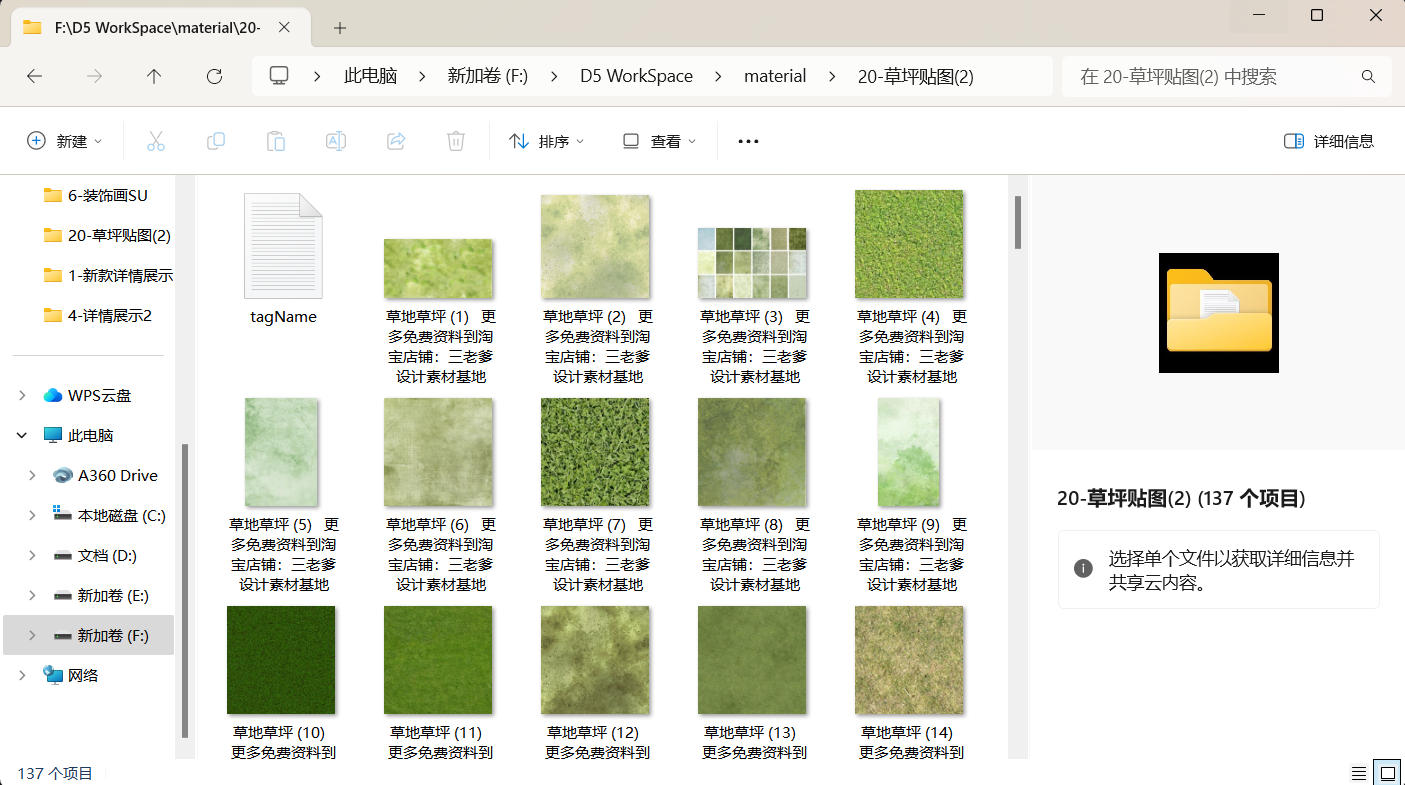
Task: Navigate back with the back arrow
Action: pos(34,76)
